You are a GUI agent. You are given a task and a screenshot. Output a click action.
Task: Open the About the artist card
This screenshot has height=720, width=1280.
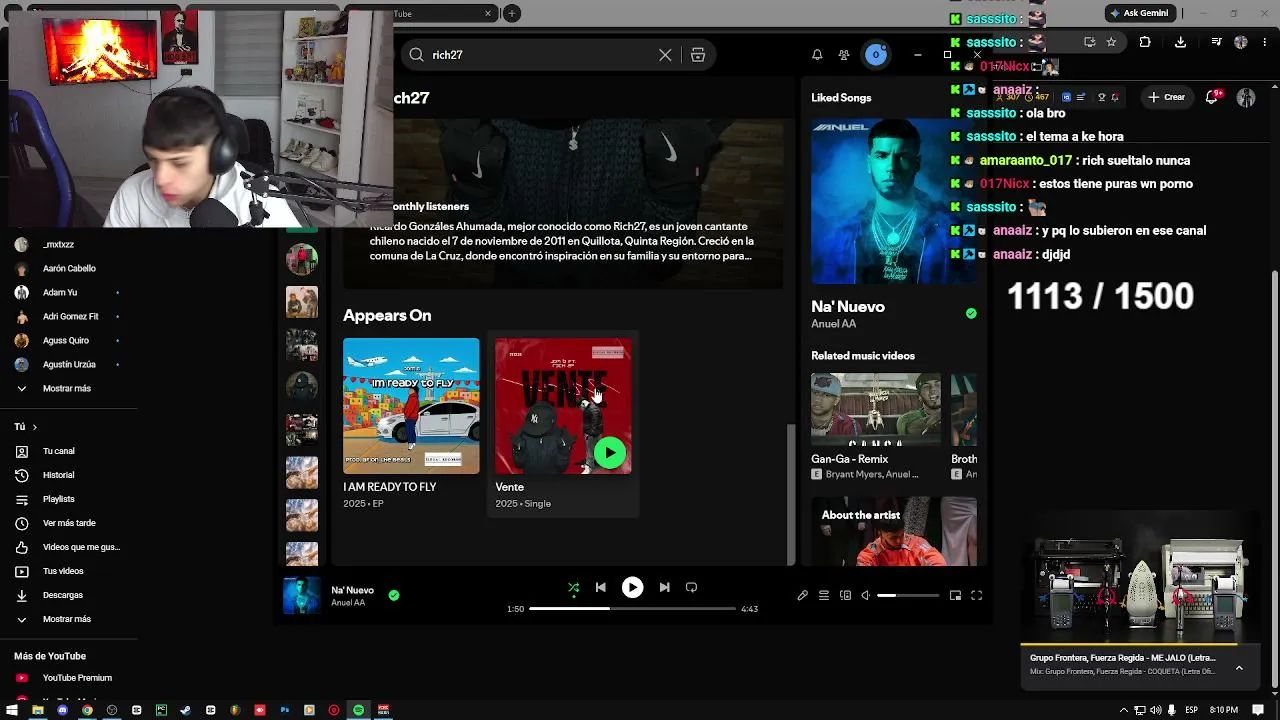[894, 531]
